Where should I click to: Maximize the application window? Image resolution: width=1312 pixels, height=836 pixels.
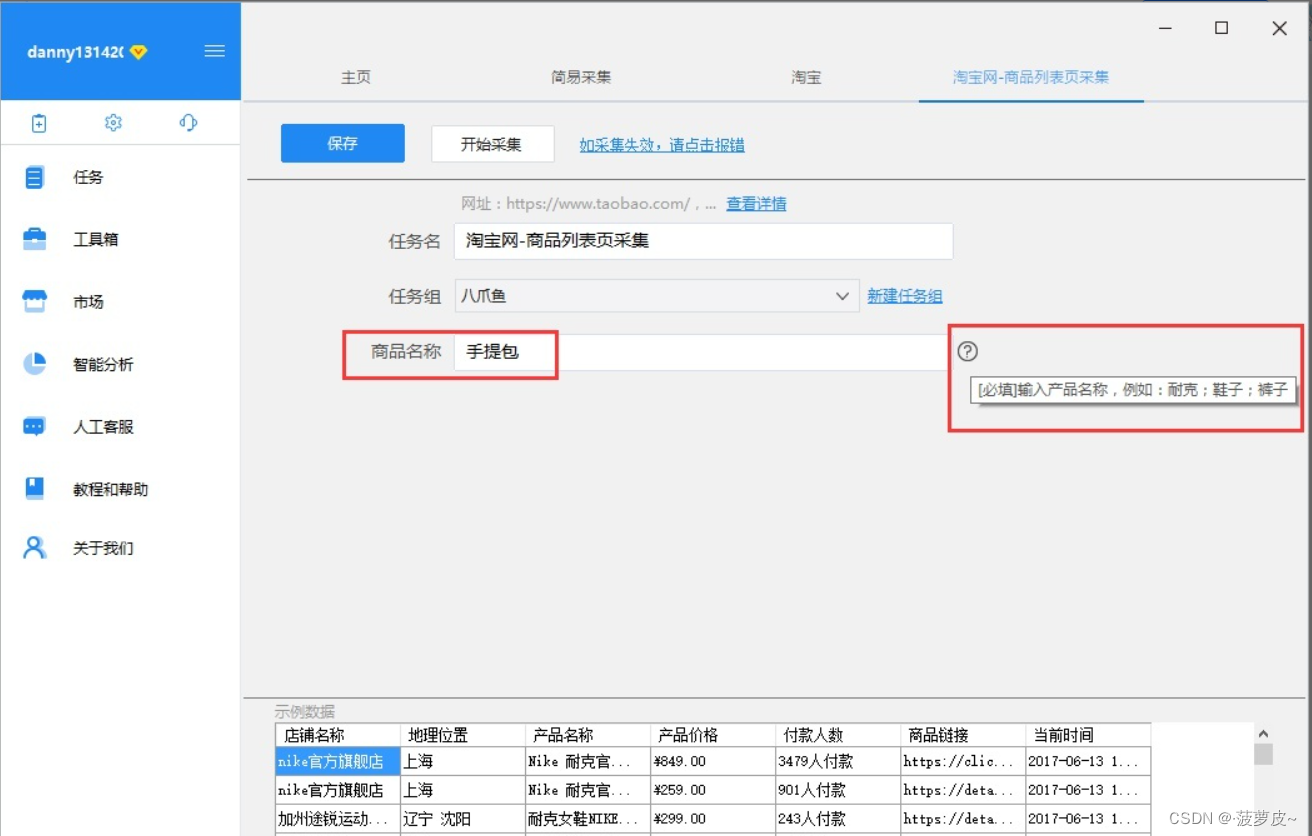click(x=1221, y=28)
